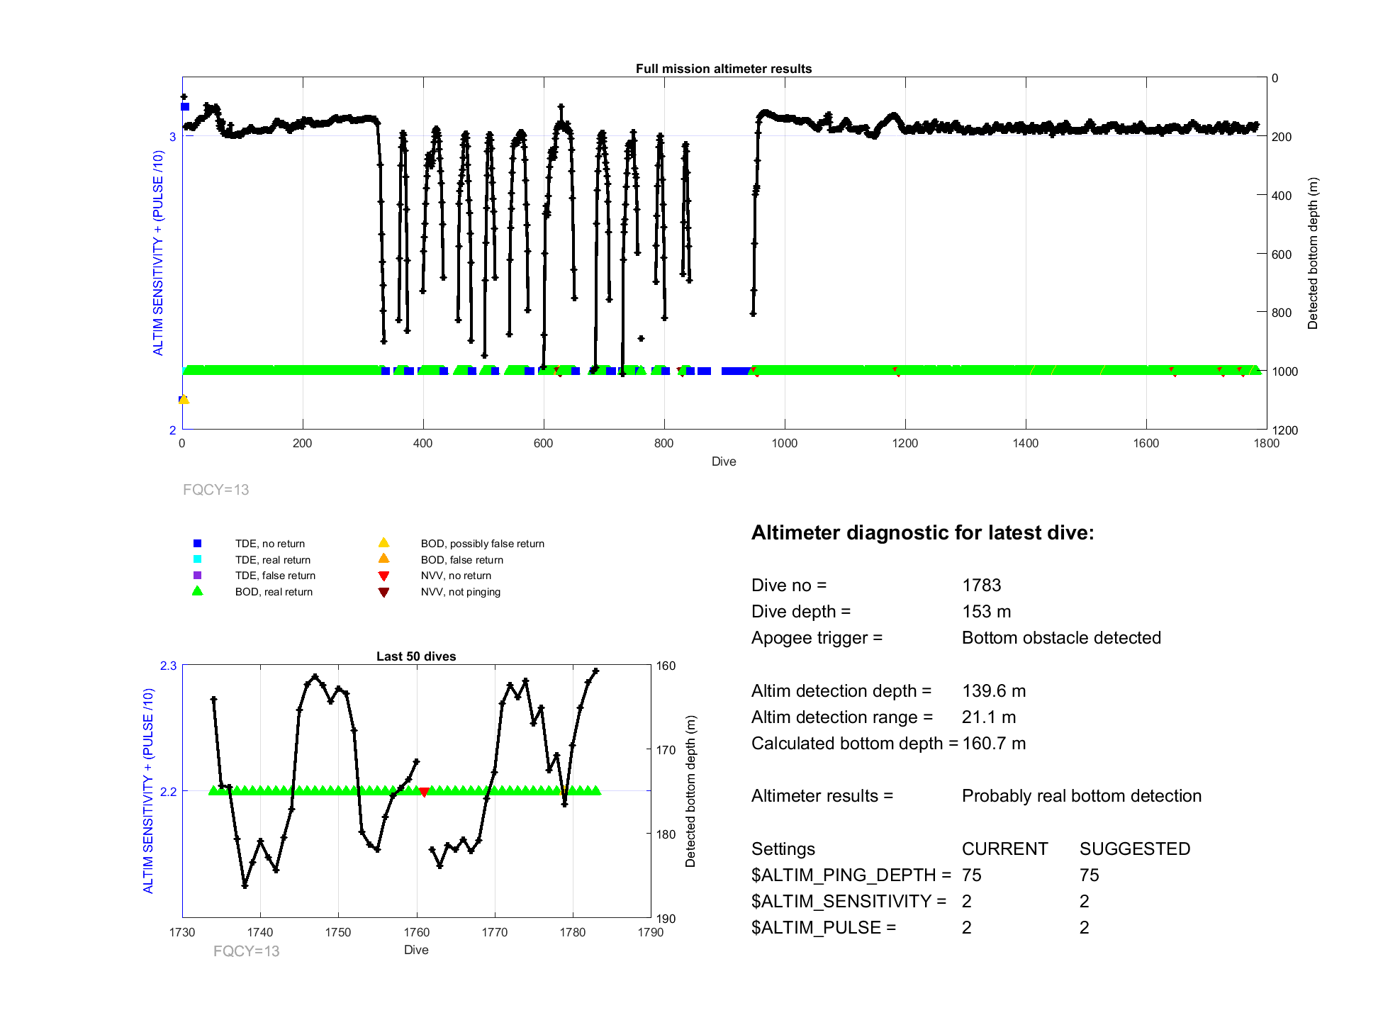
Task: Click the yellow triangle BOD possibly false return marker
Action: (x=383, y=543)
